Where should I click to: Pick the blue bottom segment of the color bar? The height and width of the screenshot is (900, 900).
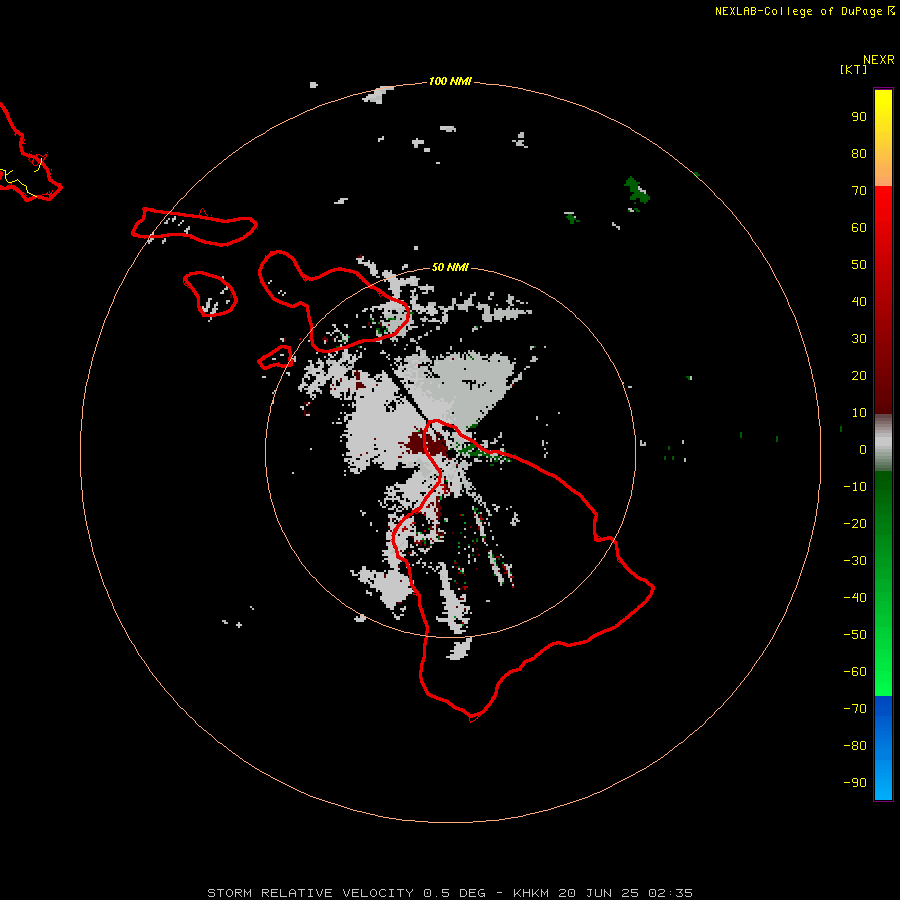[x=883, y=748]
